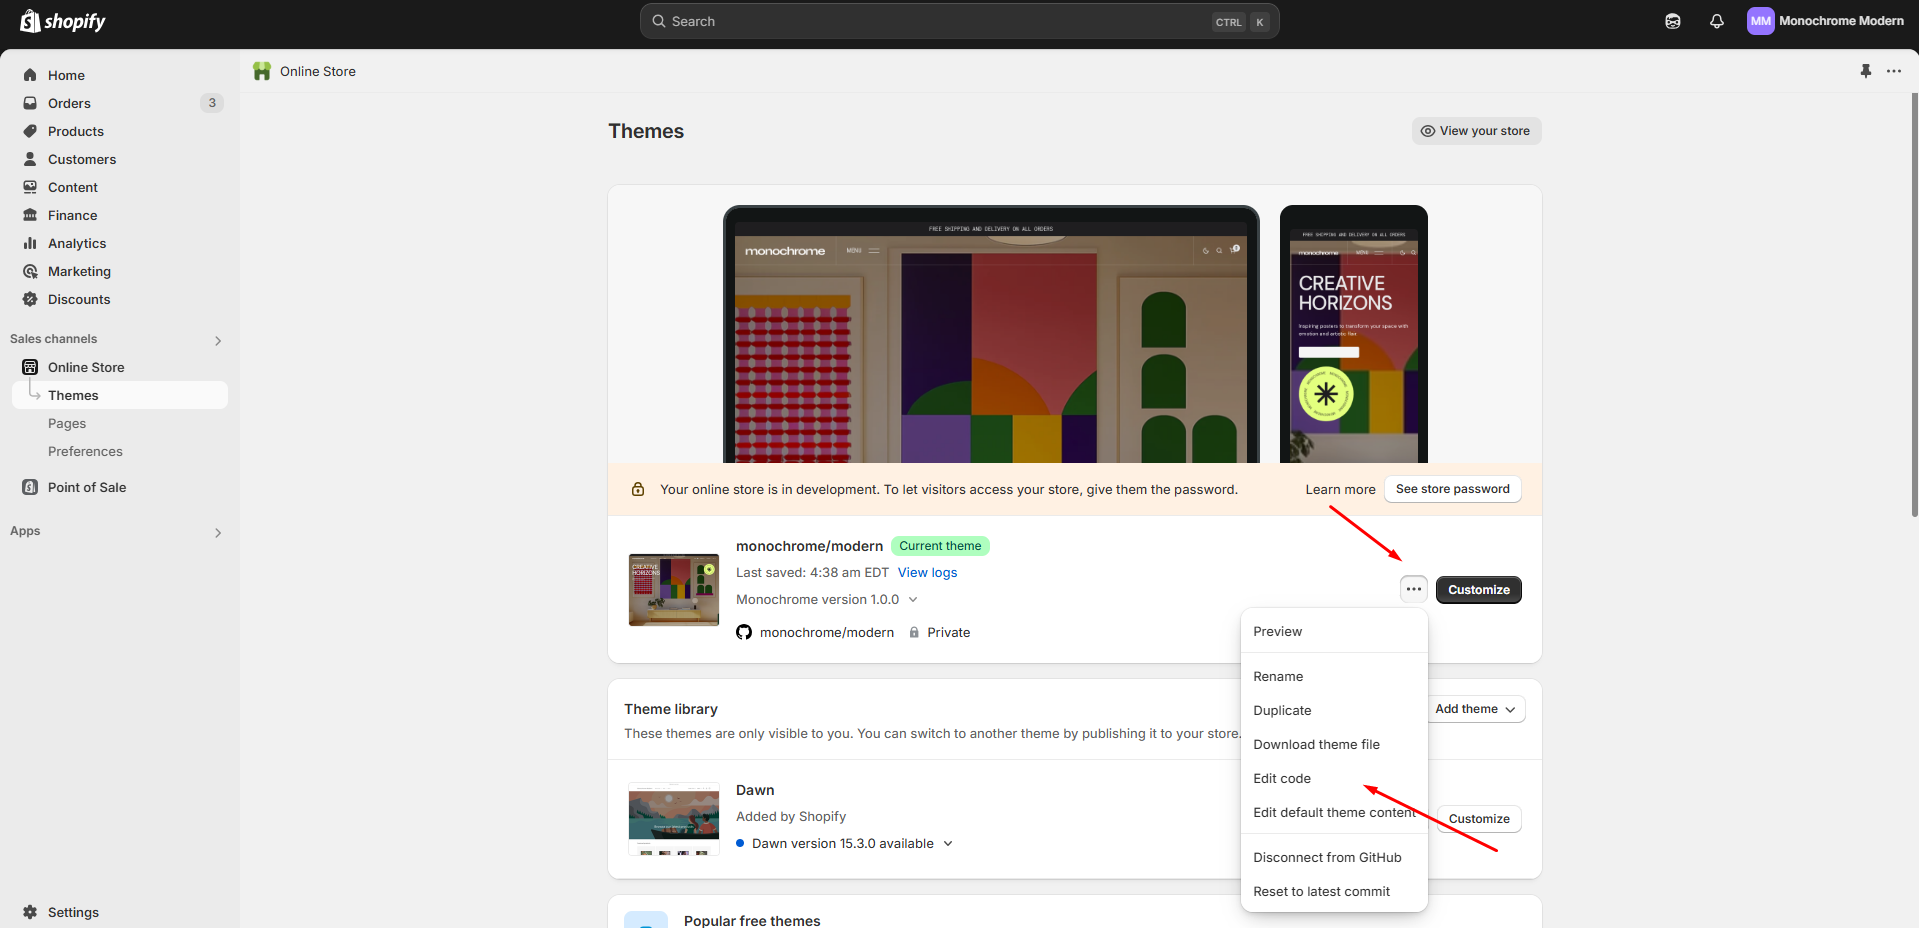
Task: Click the monochrome/modern theme thumbnail
Action: (674, 590)
